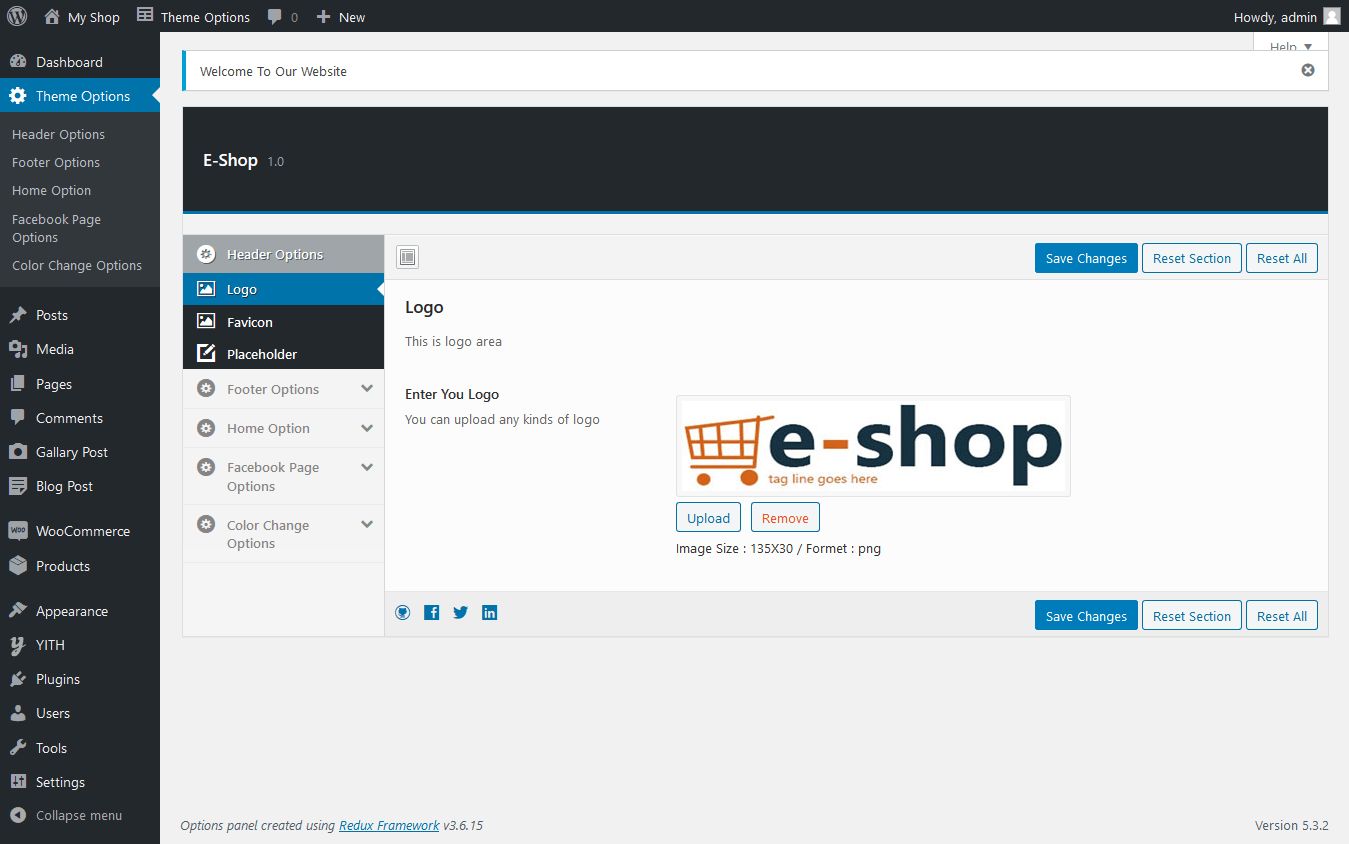Viewport: 1349px width, 844px height.
Task: Select the Favicon panel tab
Action: point(283,322)
